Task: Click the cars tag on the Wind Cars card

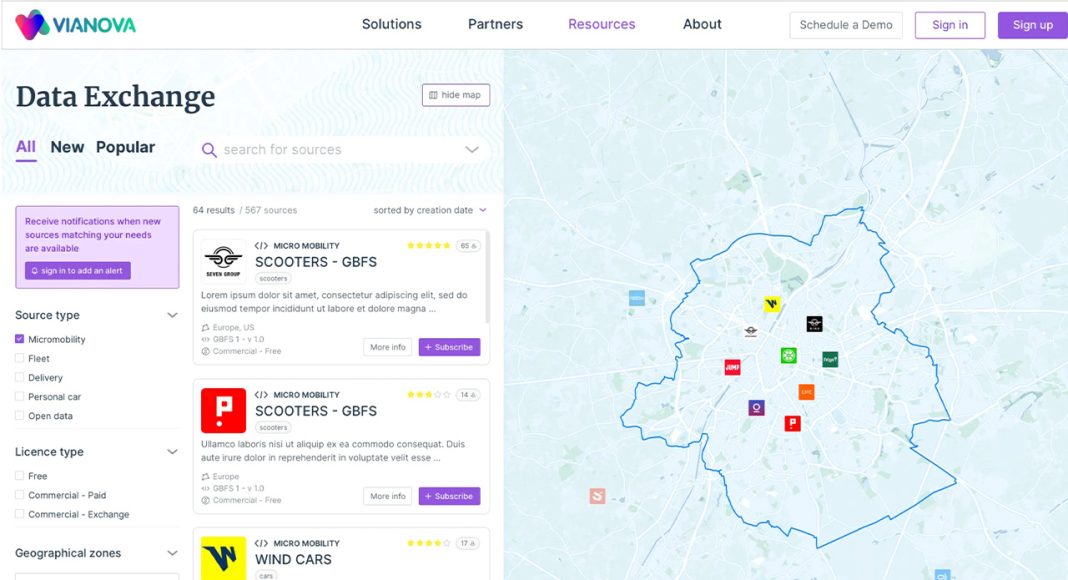Action: coord(266,576)
